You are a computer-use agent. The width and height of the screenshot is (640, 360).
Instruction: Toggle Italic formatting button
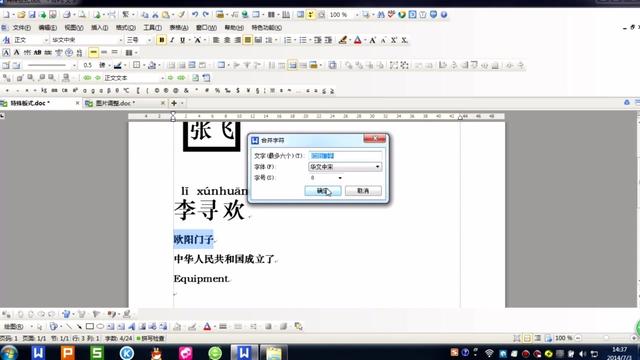(172, 40)
